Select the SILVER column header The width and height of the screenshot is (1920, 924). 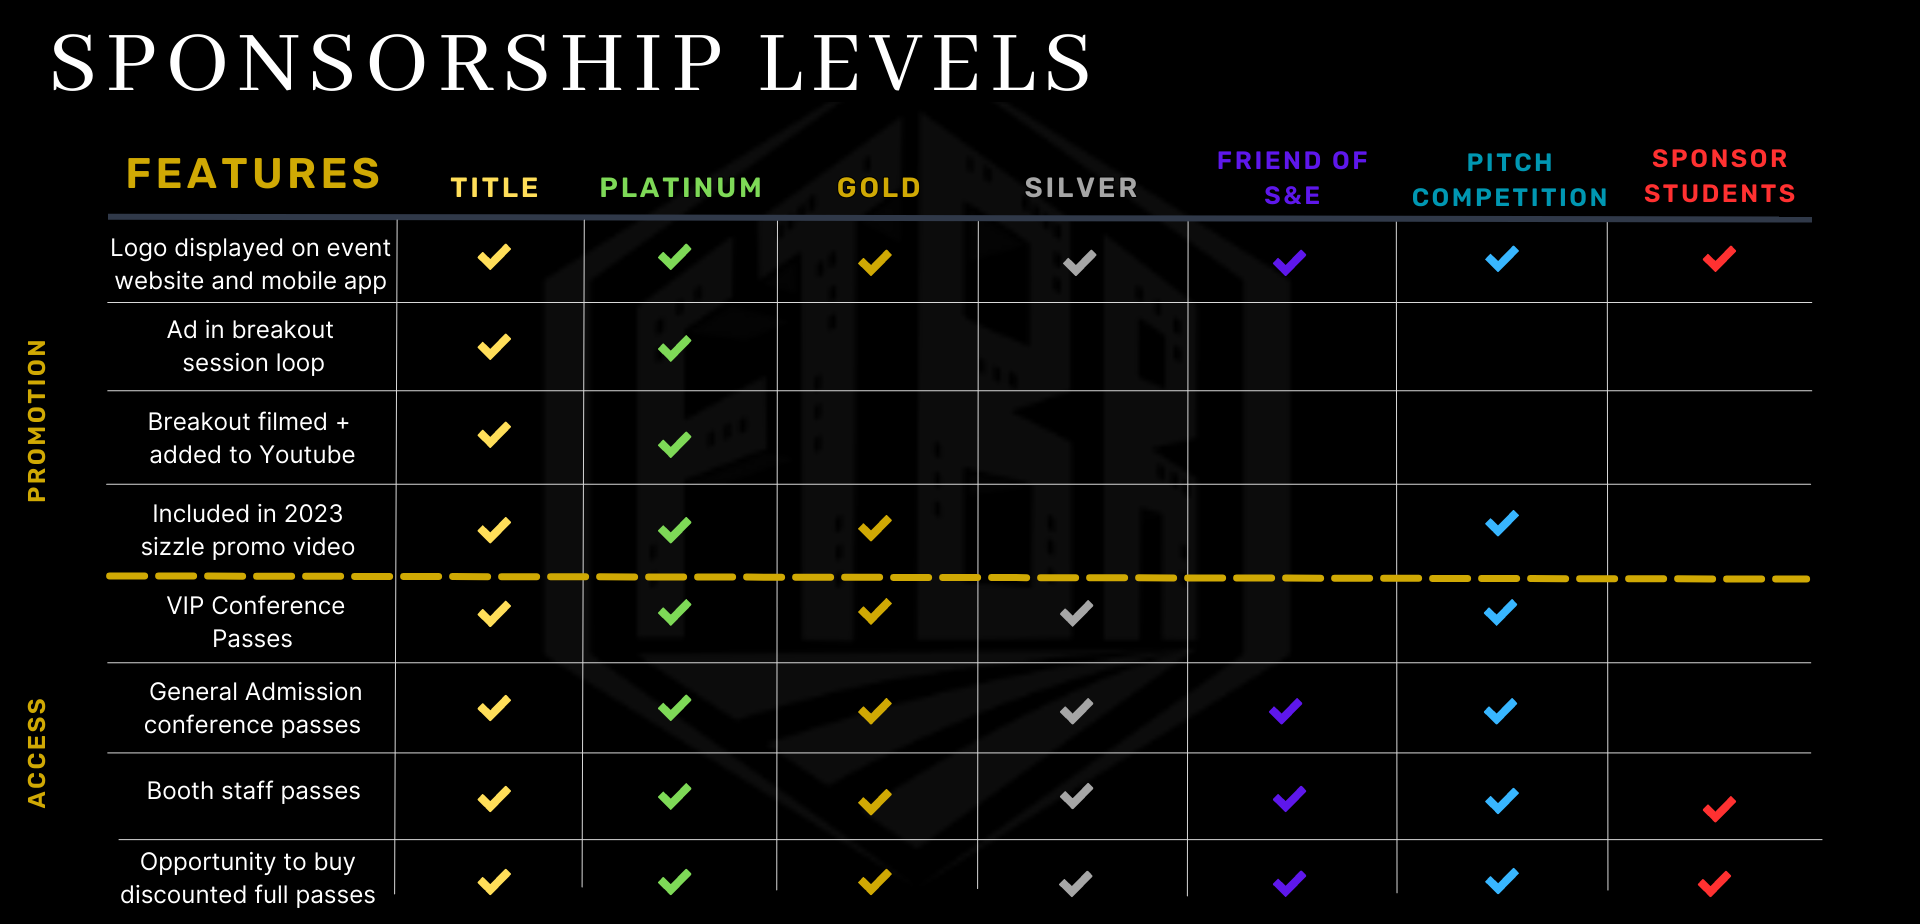click(x=1081, y=188)
